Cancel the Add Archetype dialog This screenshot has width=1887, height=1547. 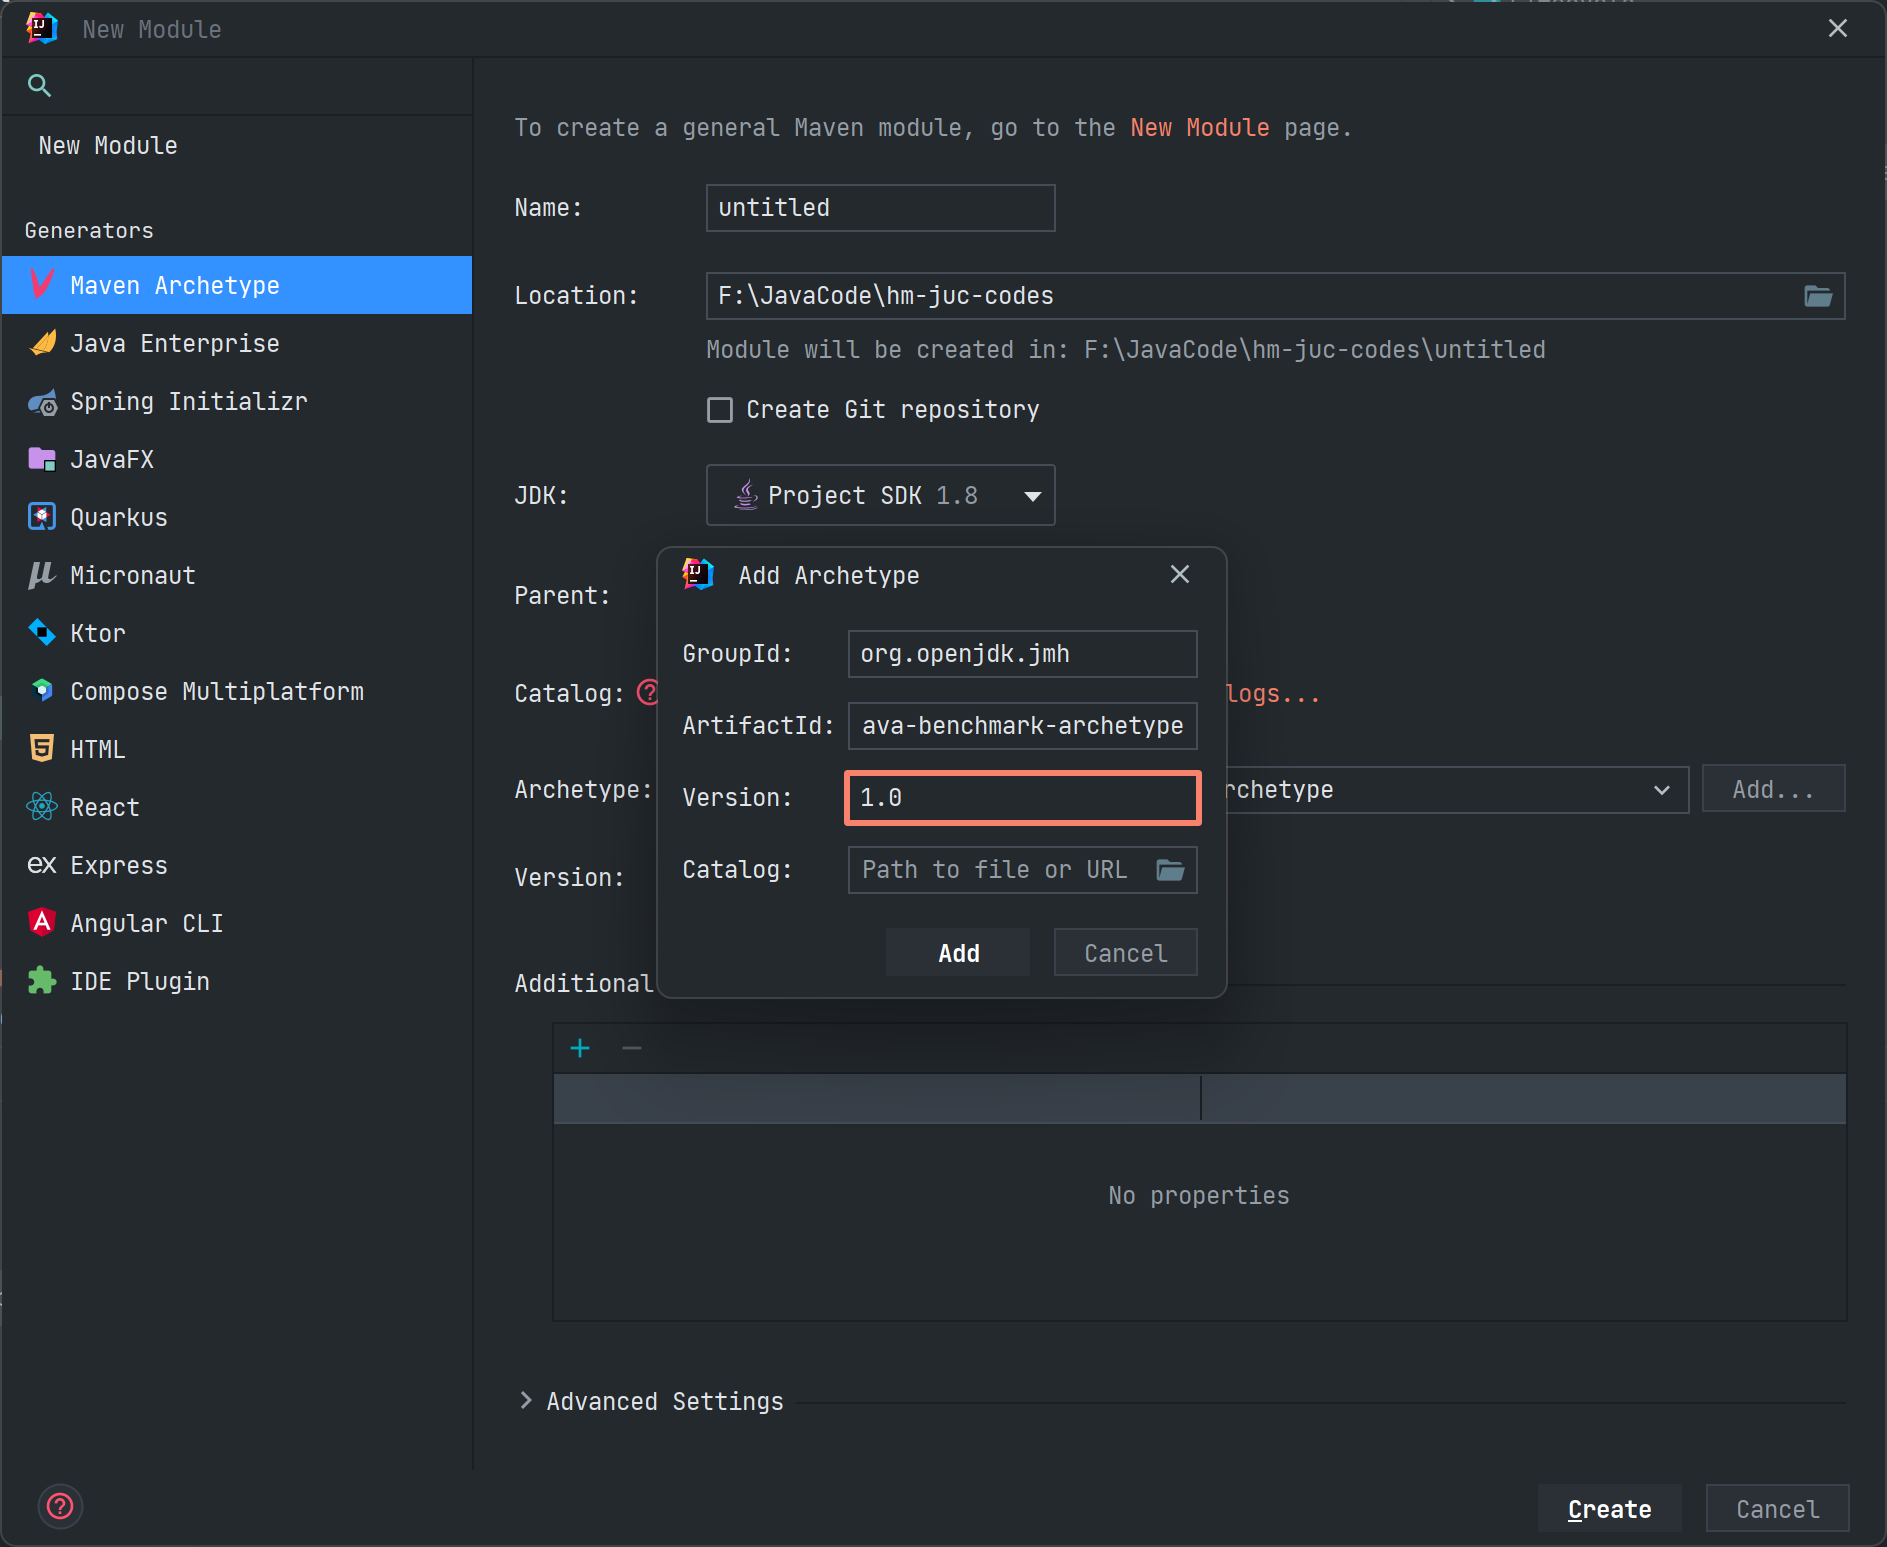point(1125,953)
